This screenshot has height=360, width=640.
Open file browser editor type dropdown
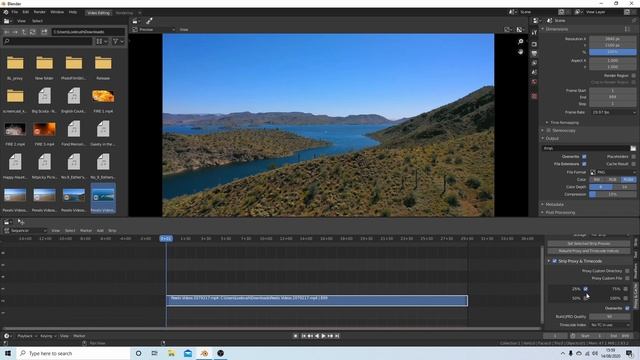pos(8,21)
